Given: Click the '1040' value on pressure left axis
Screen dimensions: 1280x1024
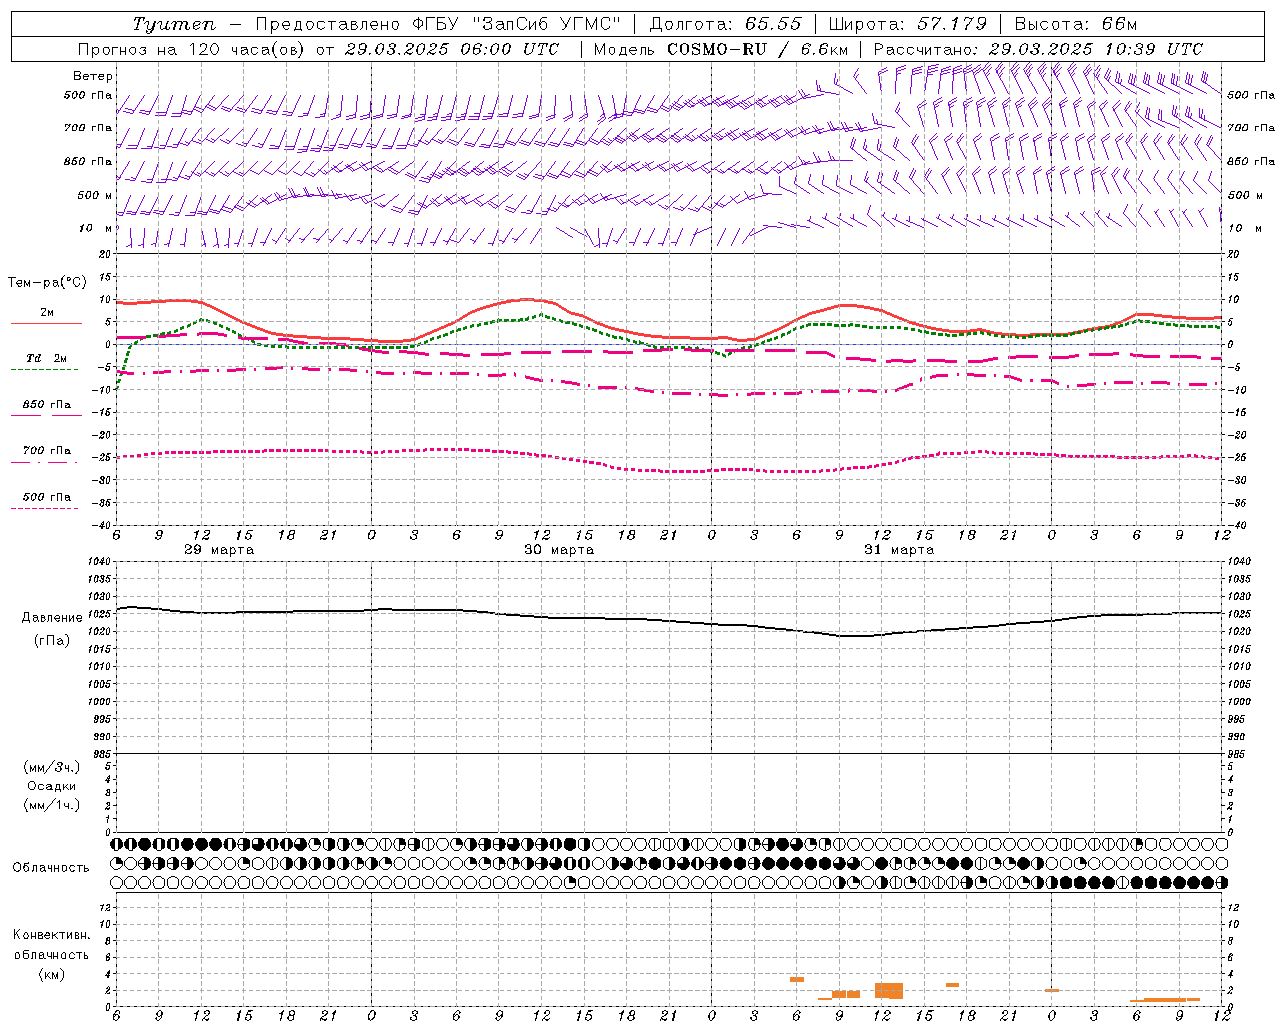Looking at the screenshot, I should (98, 562).
